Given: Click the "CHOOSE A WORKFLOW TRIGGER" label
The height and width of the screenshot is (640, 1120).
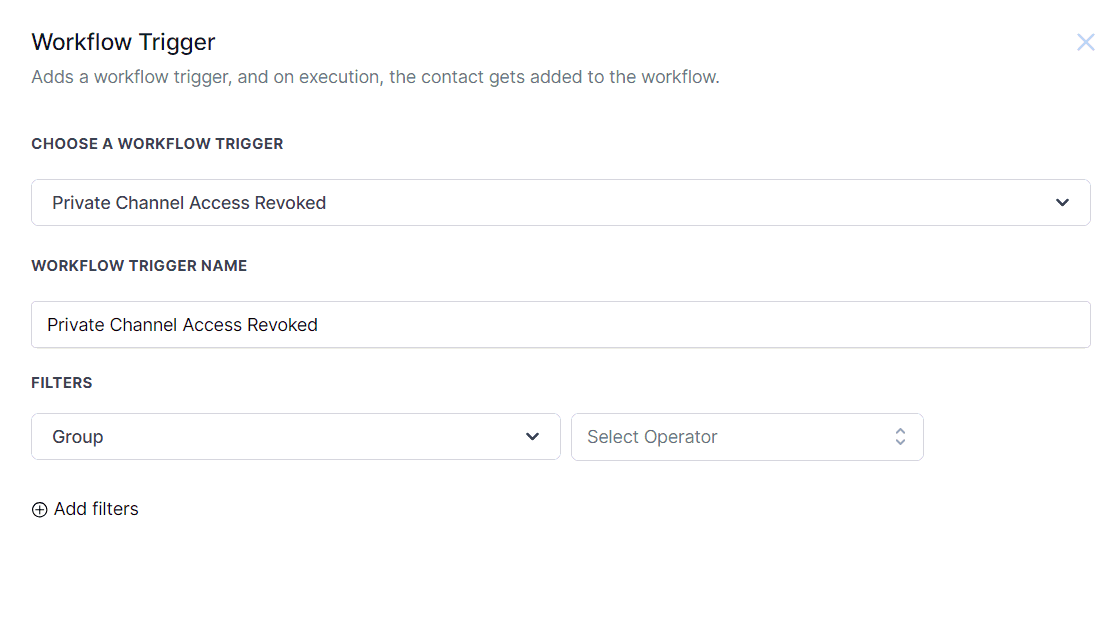Looking at the screenshot, I should 157,144.
